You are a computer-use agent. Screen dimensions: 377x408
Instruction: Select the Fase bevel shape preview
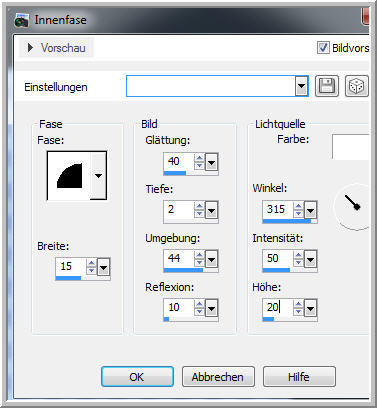click(69, 176)
